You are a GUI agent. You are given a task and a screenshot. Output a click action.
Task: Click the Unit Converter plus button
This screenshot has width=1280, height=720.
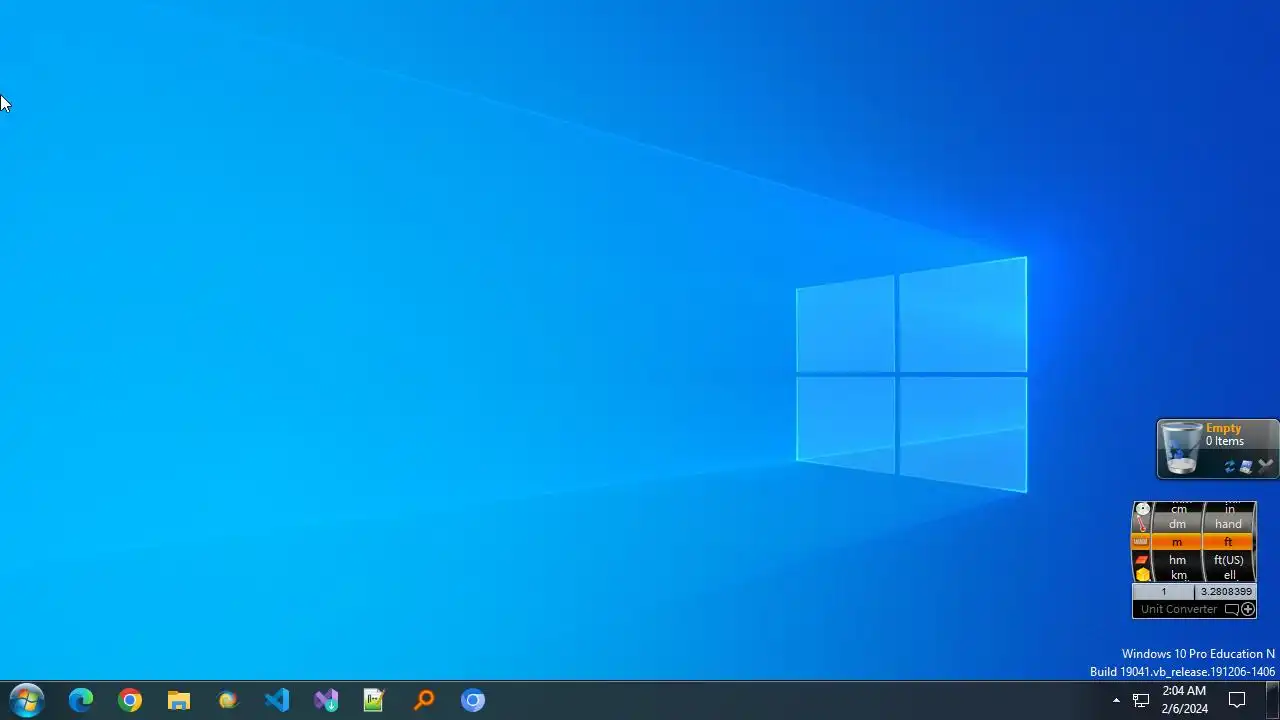1248,609
